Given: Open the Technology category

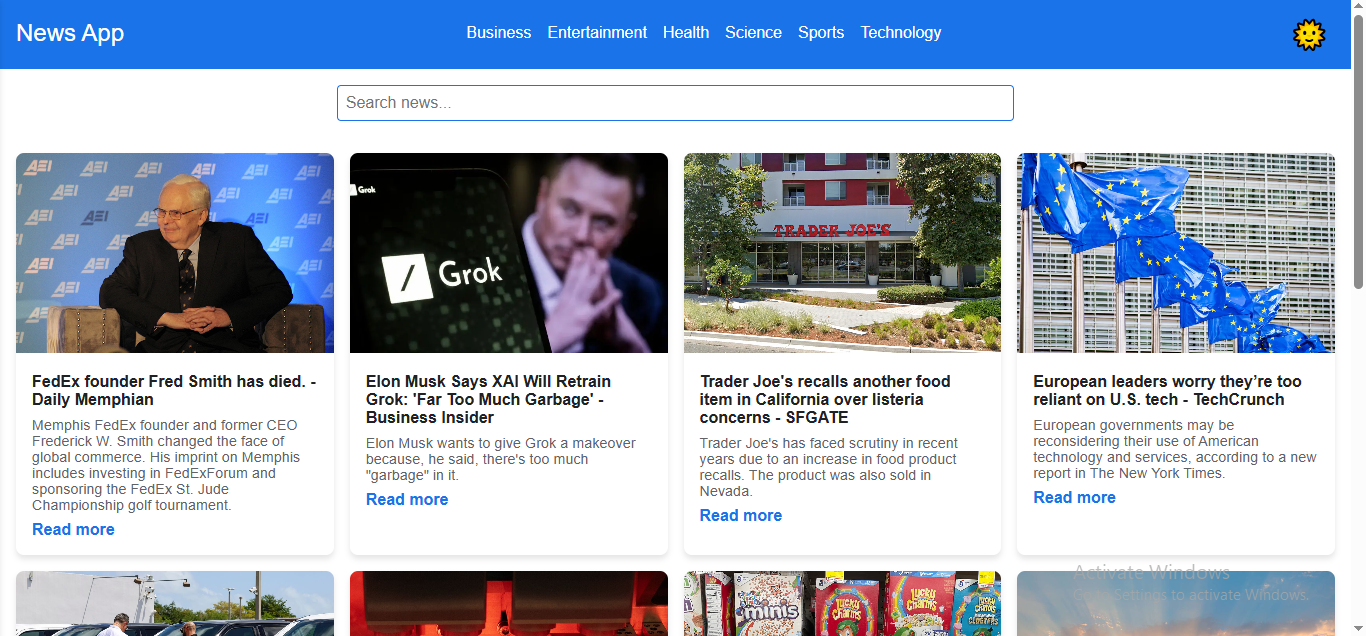Looking at the screenshot, I should [x=901, y=33].
